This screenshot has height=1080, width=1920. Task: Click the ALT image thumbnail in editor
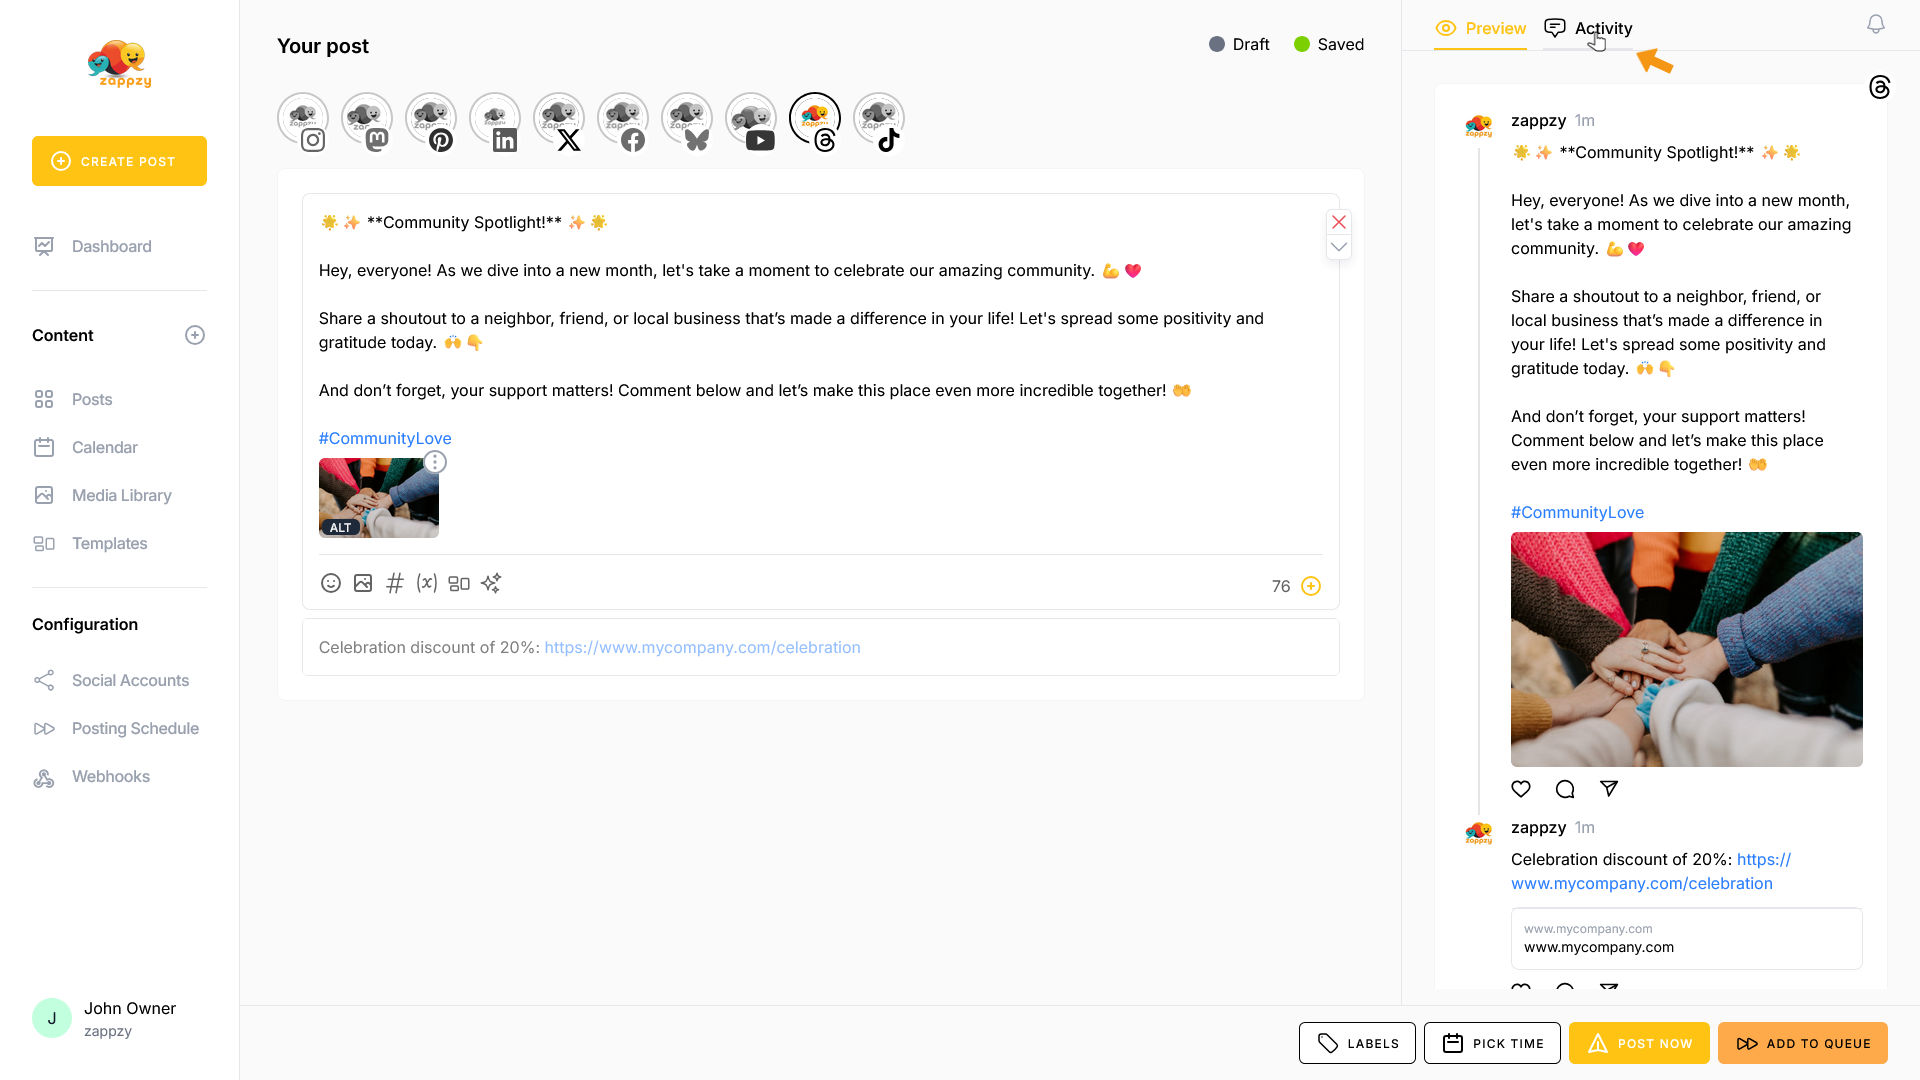click(x=378, y=498)
